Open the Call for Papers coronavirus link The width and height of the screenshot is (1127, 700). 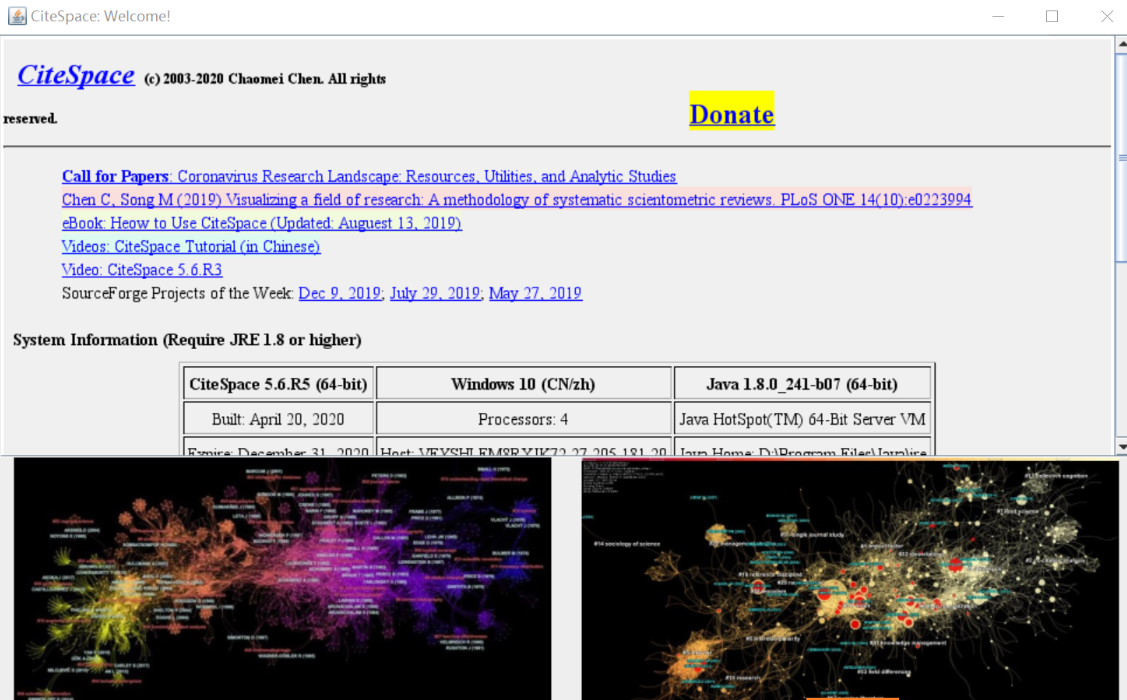tap(369, 177)
